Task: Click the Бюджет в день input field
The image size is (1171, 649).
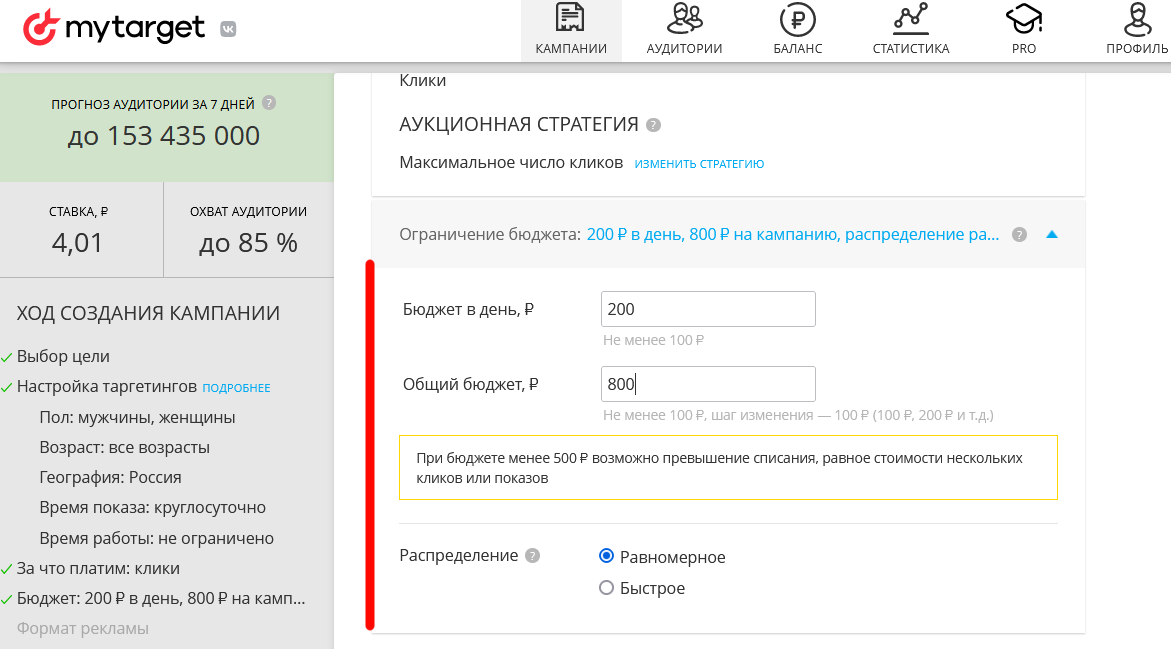Action: point(707,309)
